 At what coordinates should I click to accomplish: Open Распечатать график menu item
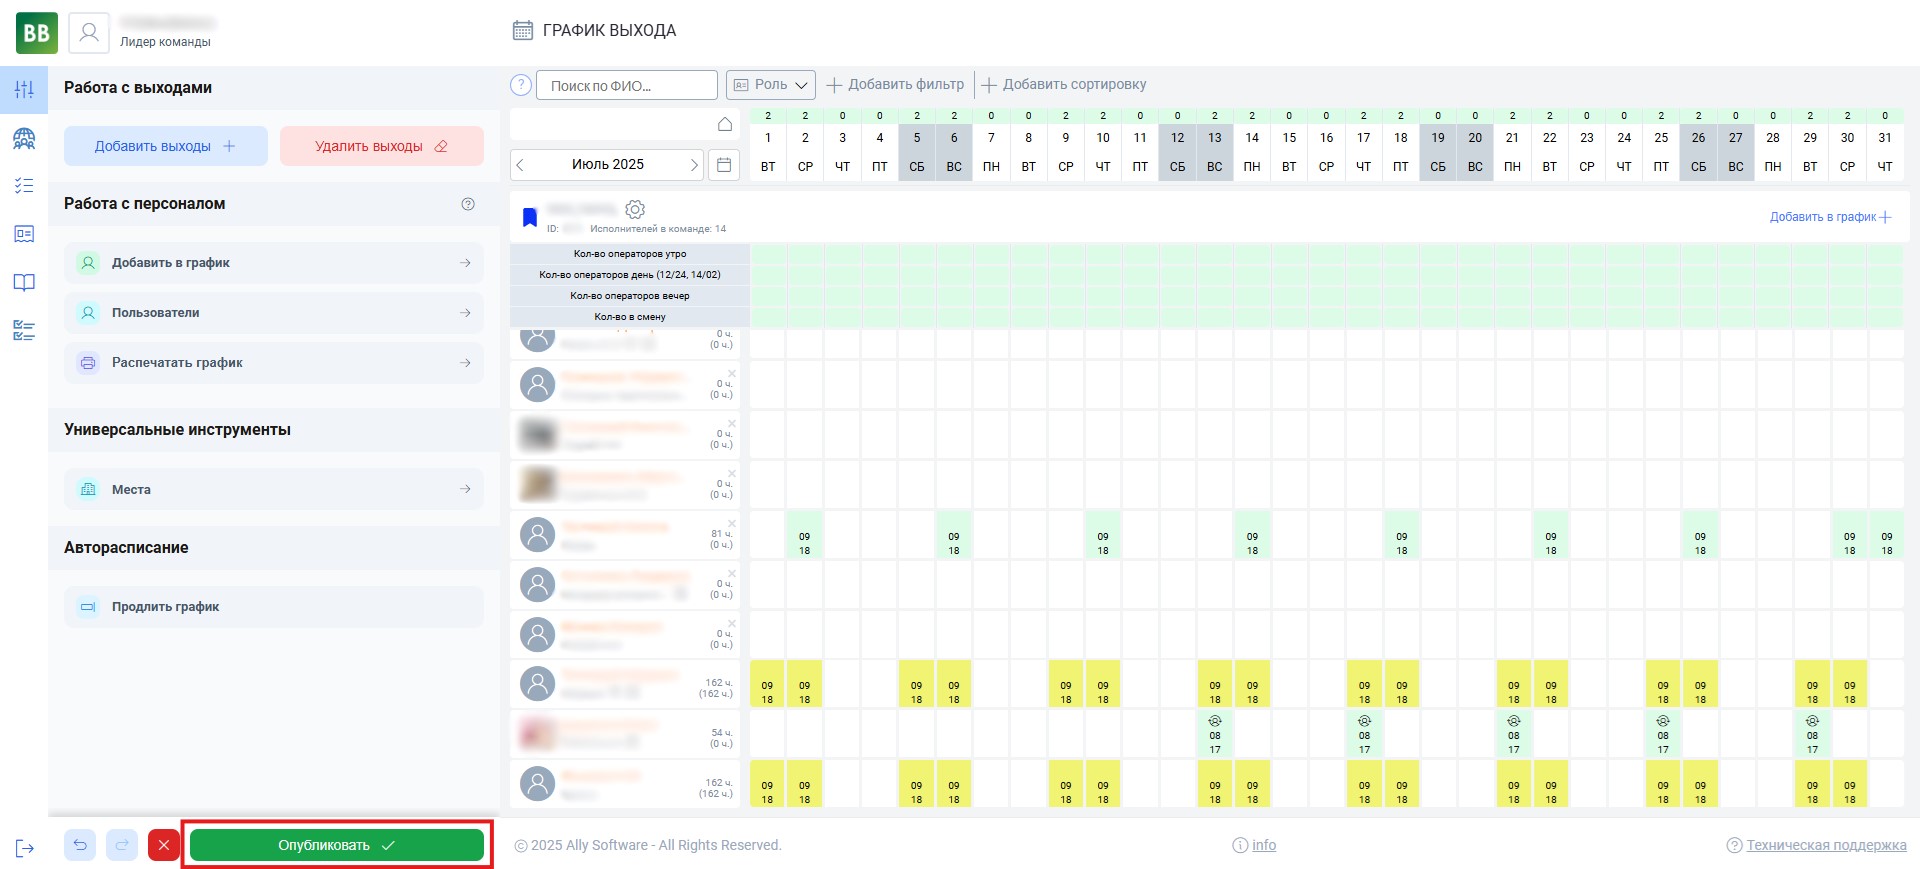274,363
